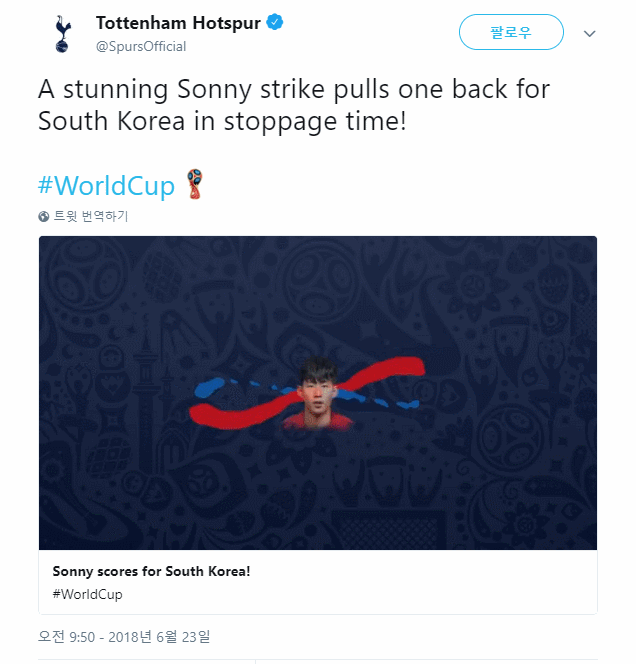The width and height of the screenshot is (636, 664).
Task: Click the Tottenham Hotspur crest avatar
Action: [x=64, y=34]
